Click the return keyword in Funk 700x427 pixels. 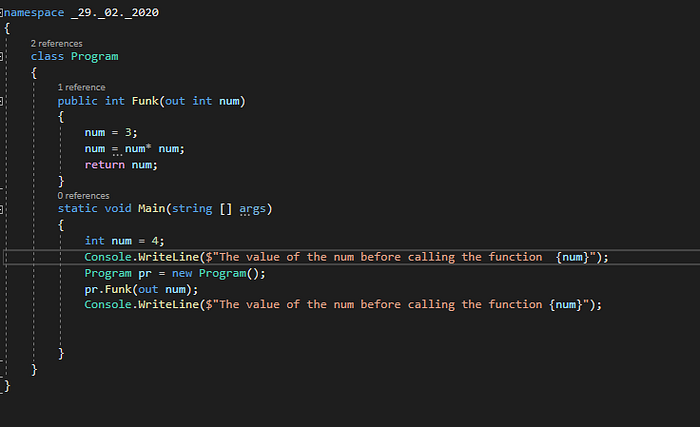[x=104, y=165]
